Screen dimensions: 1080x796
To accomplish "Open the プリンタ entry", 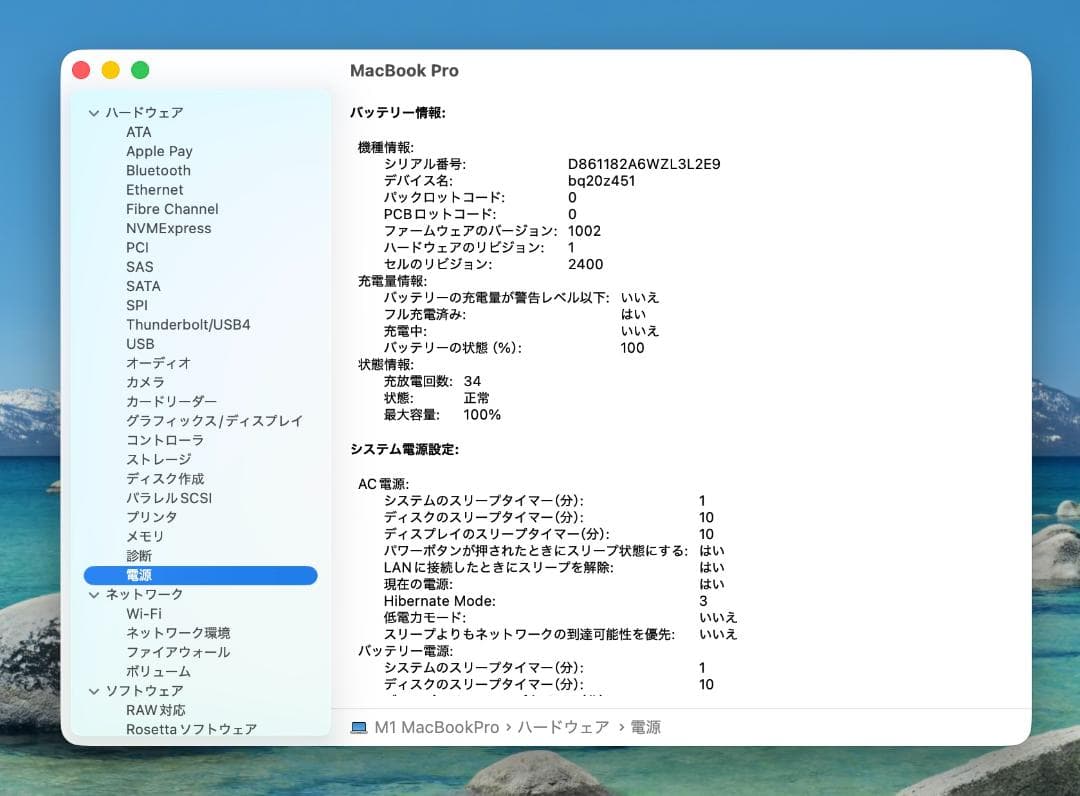I will (x=152, y=518).
